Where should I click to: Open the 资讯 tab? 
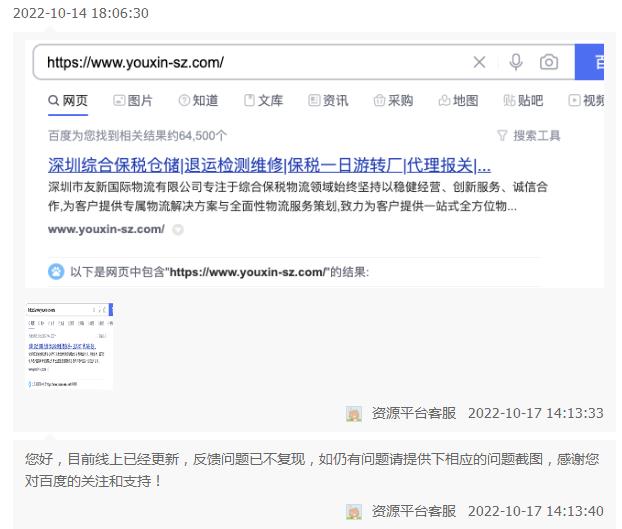point(328,100)
